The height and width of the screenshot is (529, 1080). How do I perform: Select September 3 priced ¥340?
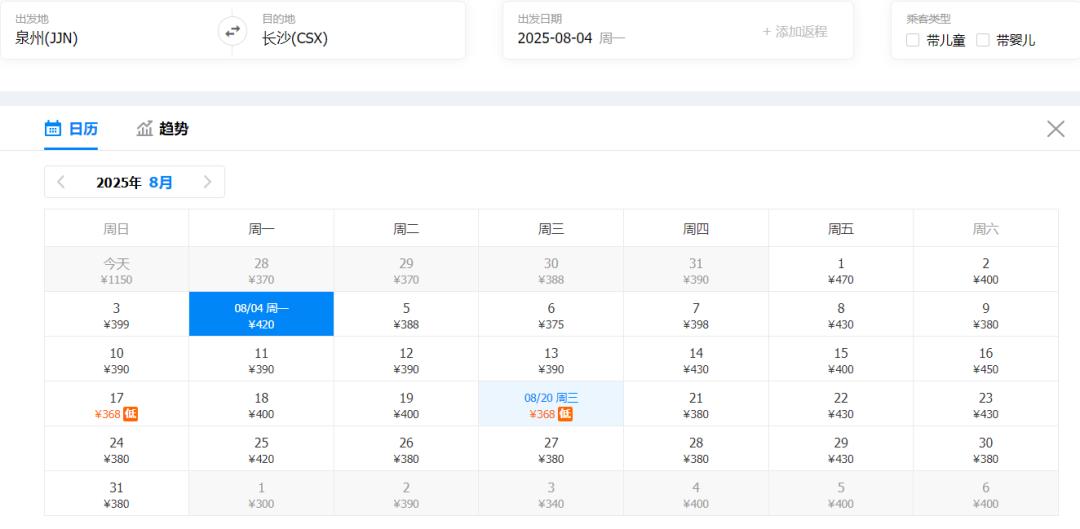(551, 493)
